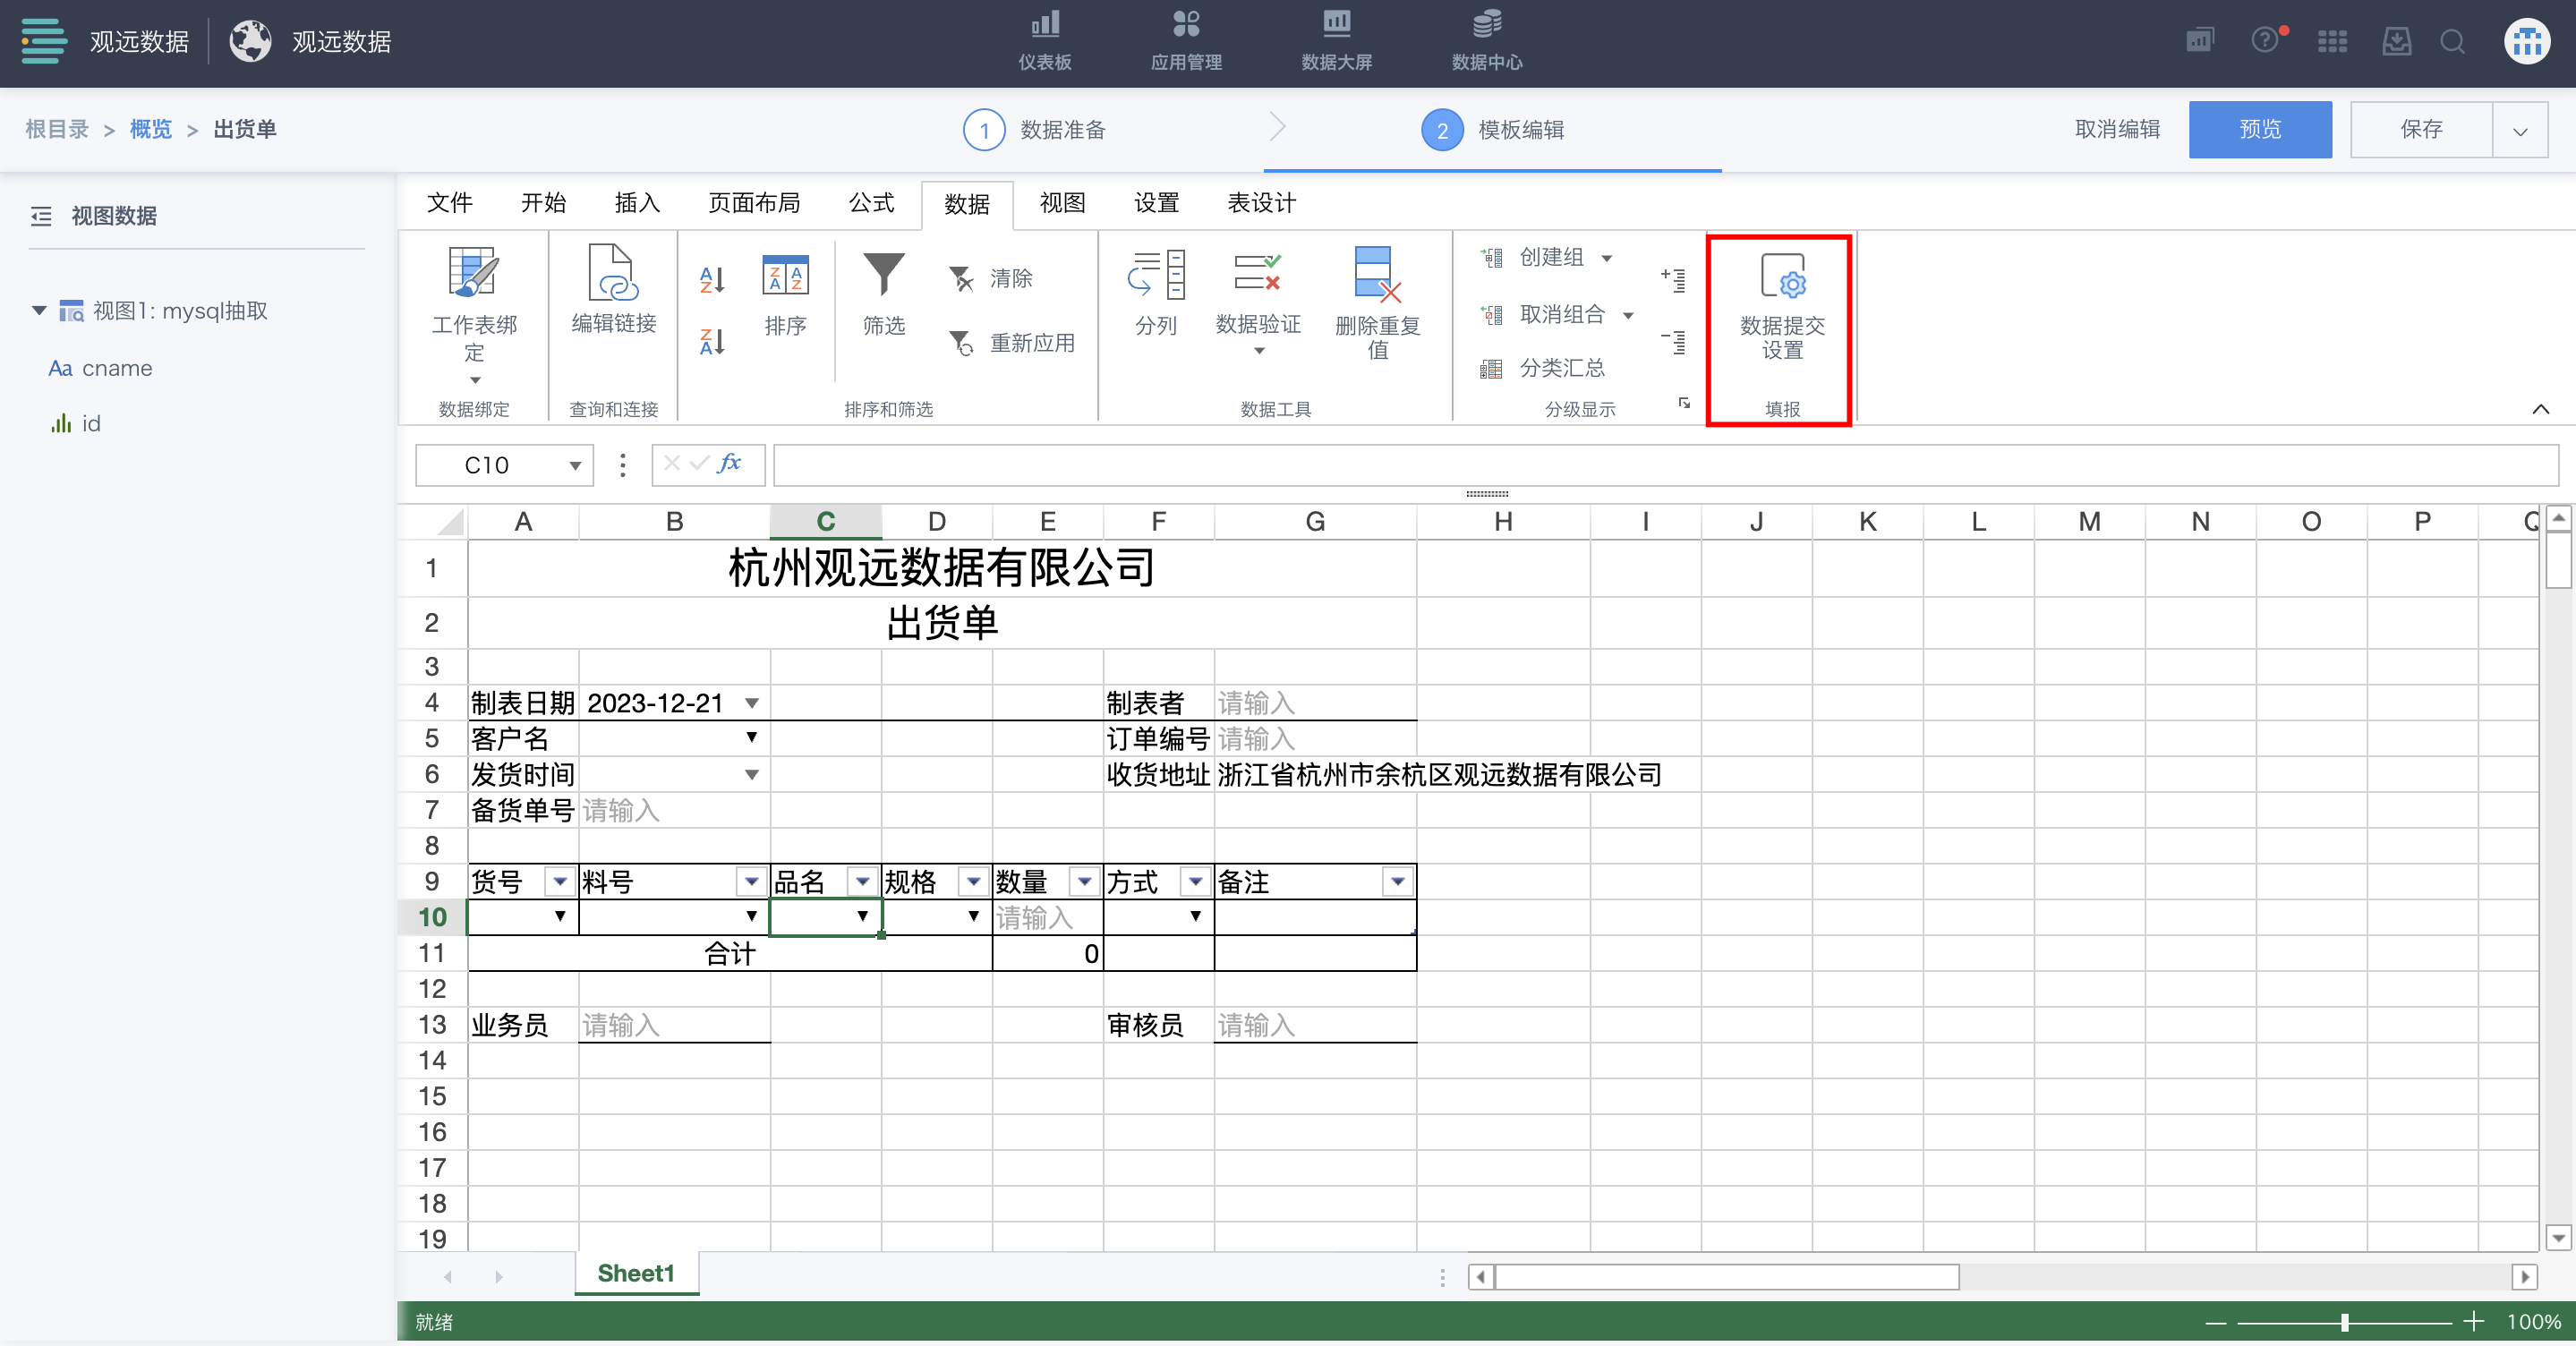Open the 编辑链接 tool

[613, 274]
